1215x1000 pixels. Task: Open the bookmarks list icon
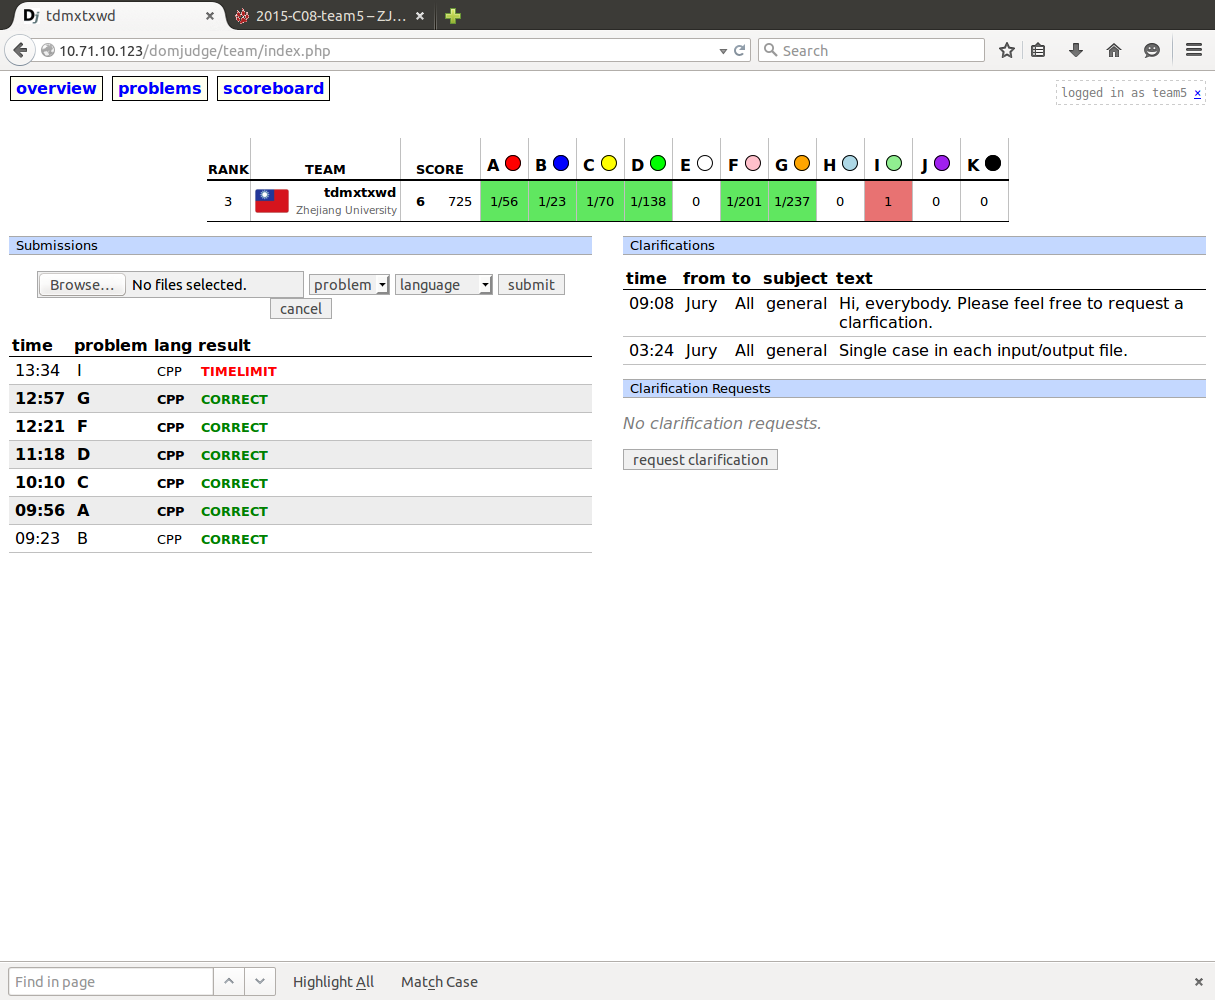(x=1039, y=50)
